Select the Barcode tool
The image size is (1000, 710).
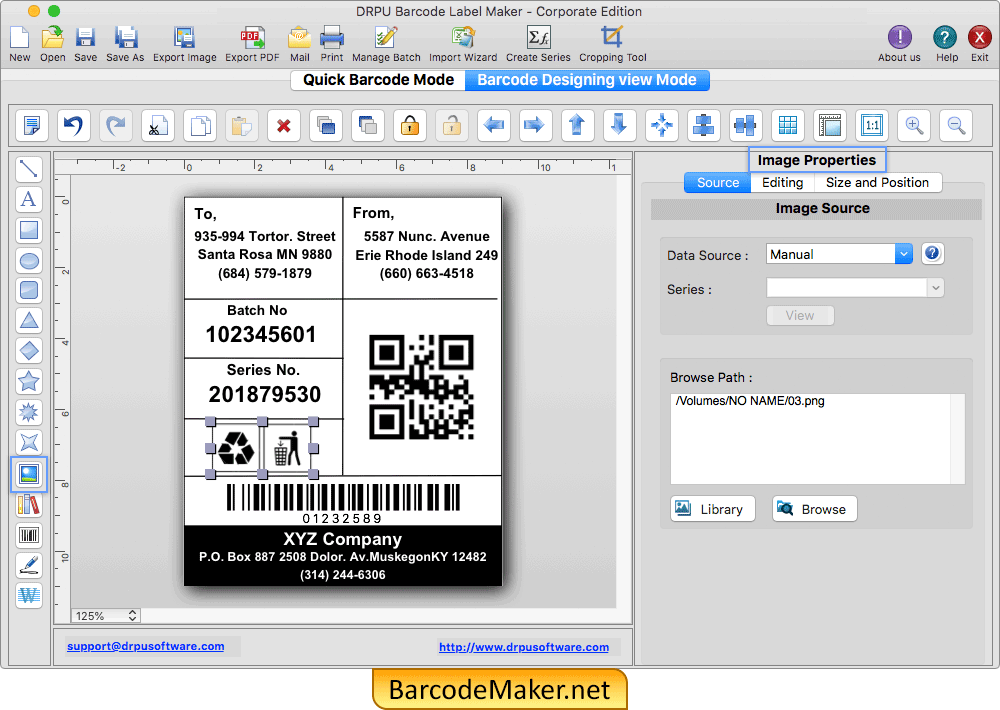click(29, 535)
